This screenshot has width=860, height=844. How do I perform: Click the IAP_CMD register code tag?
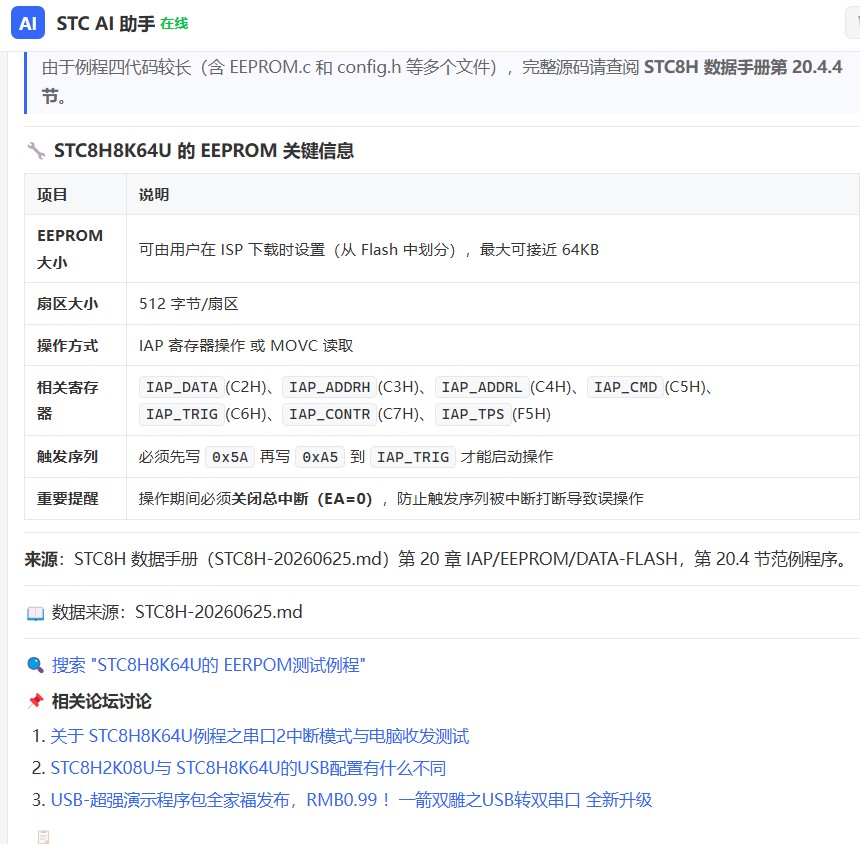point(625,387)
